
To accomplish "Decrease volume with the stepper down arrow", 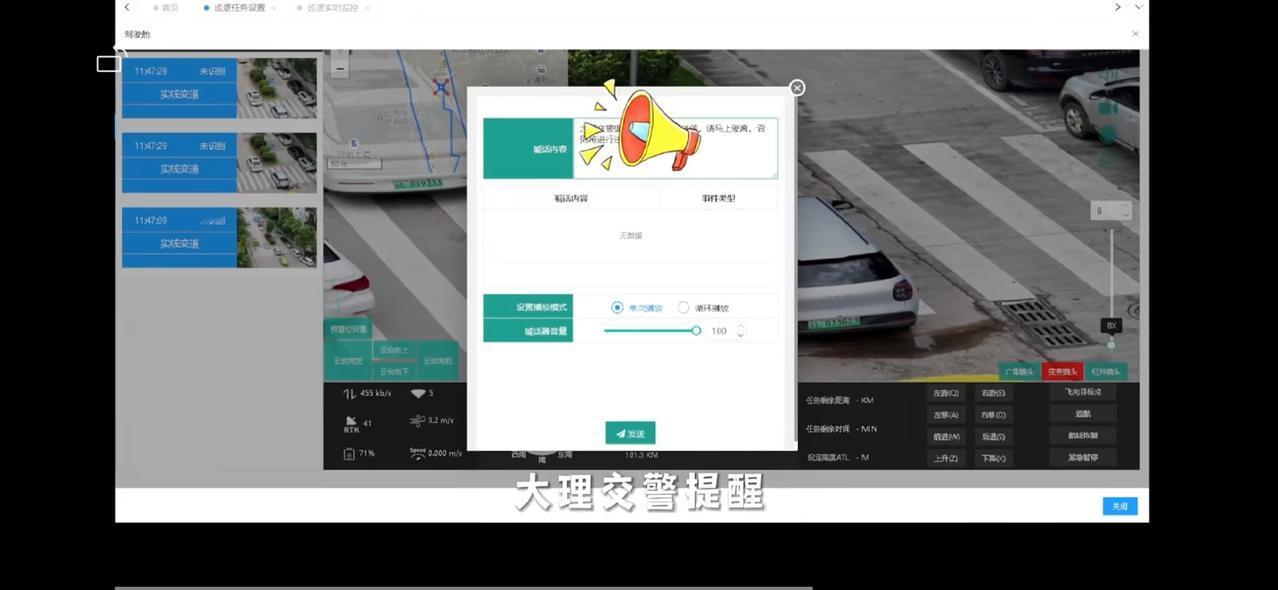I will 740,335.
